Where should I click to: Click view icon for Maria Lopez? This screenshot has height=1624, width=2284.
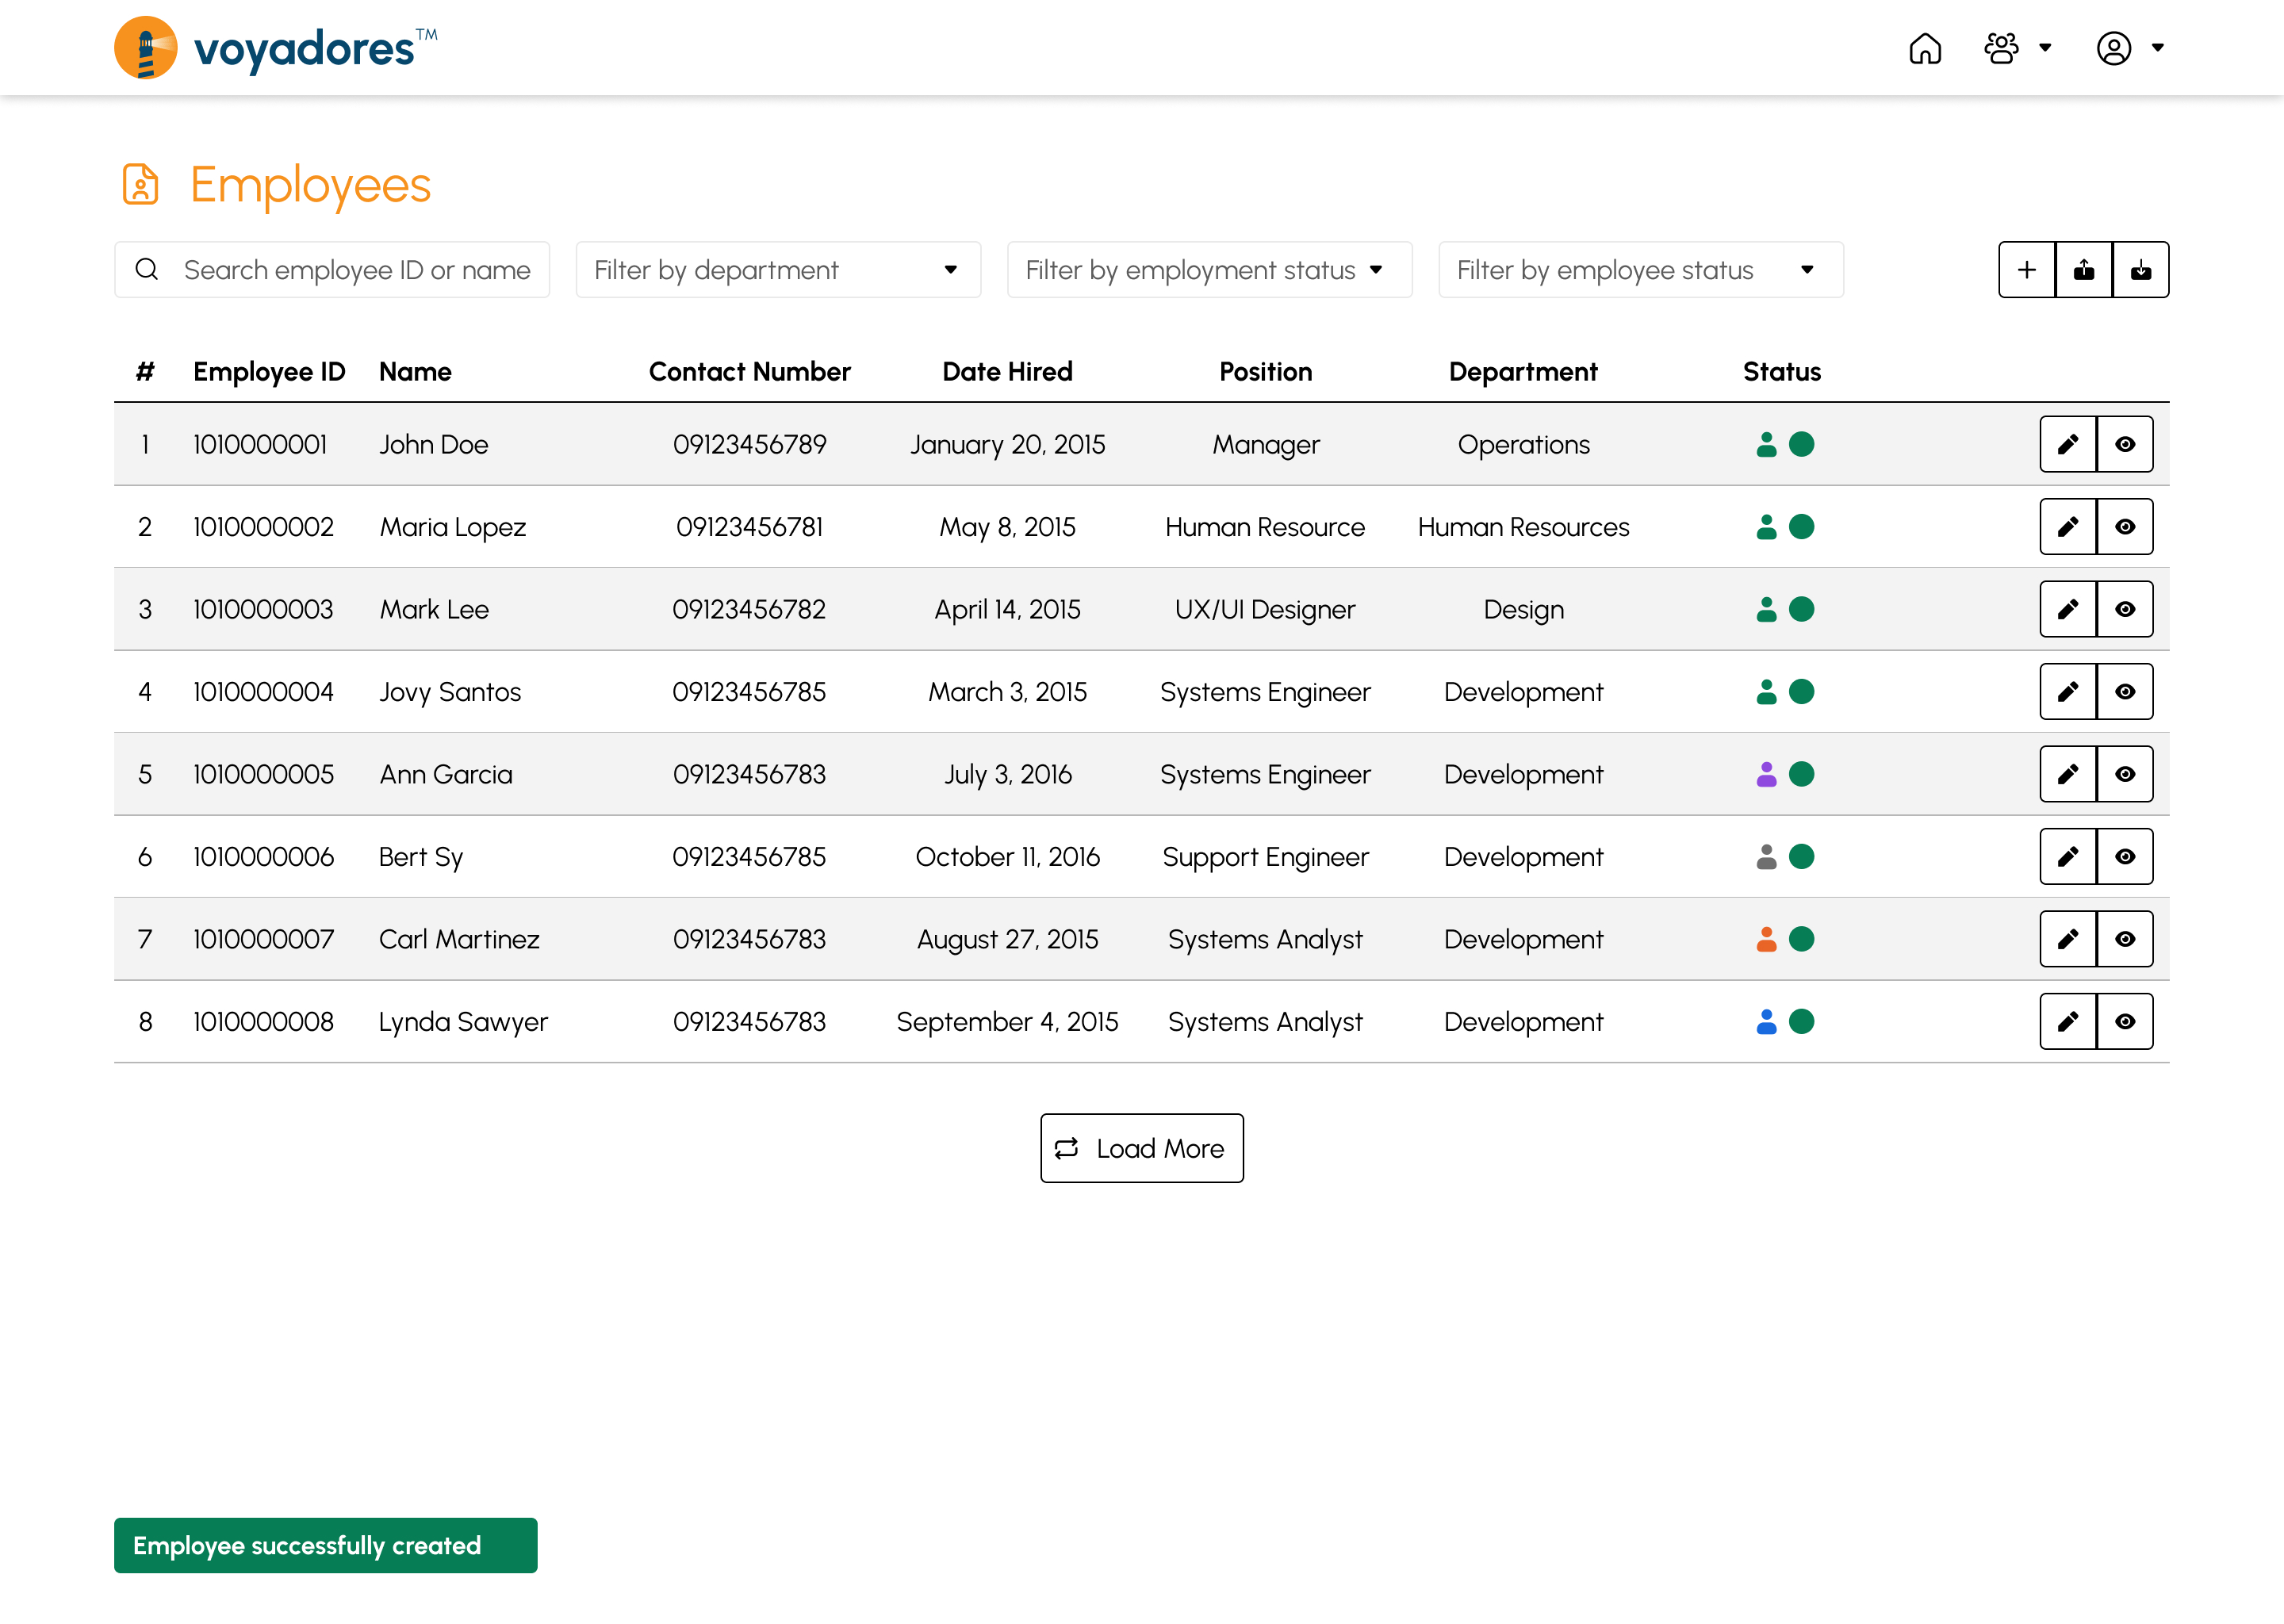tap(2124, 526)
